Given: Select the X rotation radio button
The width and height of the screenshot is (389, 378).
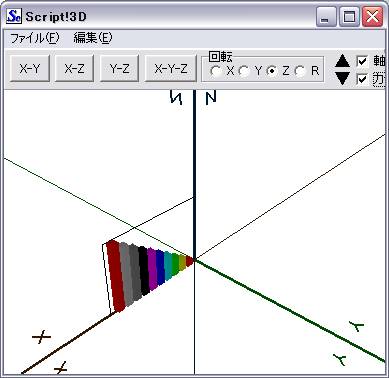Looking at the screenshot, I should point(217,71).
